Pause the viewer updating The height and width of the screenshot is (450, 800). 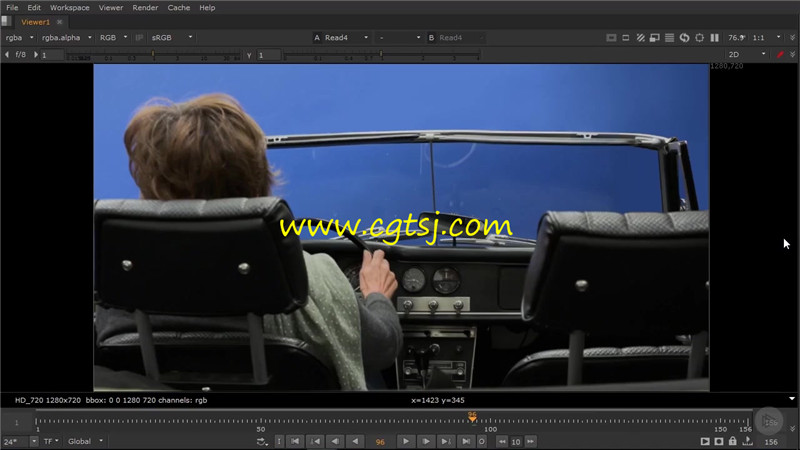click(714, 38)
